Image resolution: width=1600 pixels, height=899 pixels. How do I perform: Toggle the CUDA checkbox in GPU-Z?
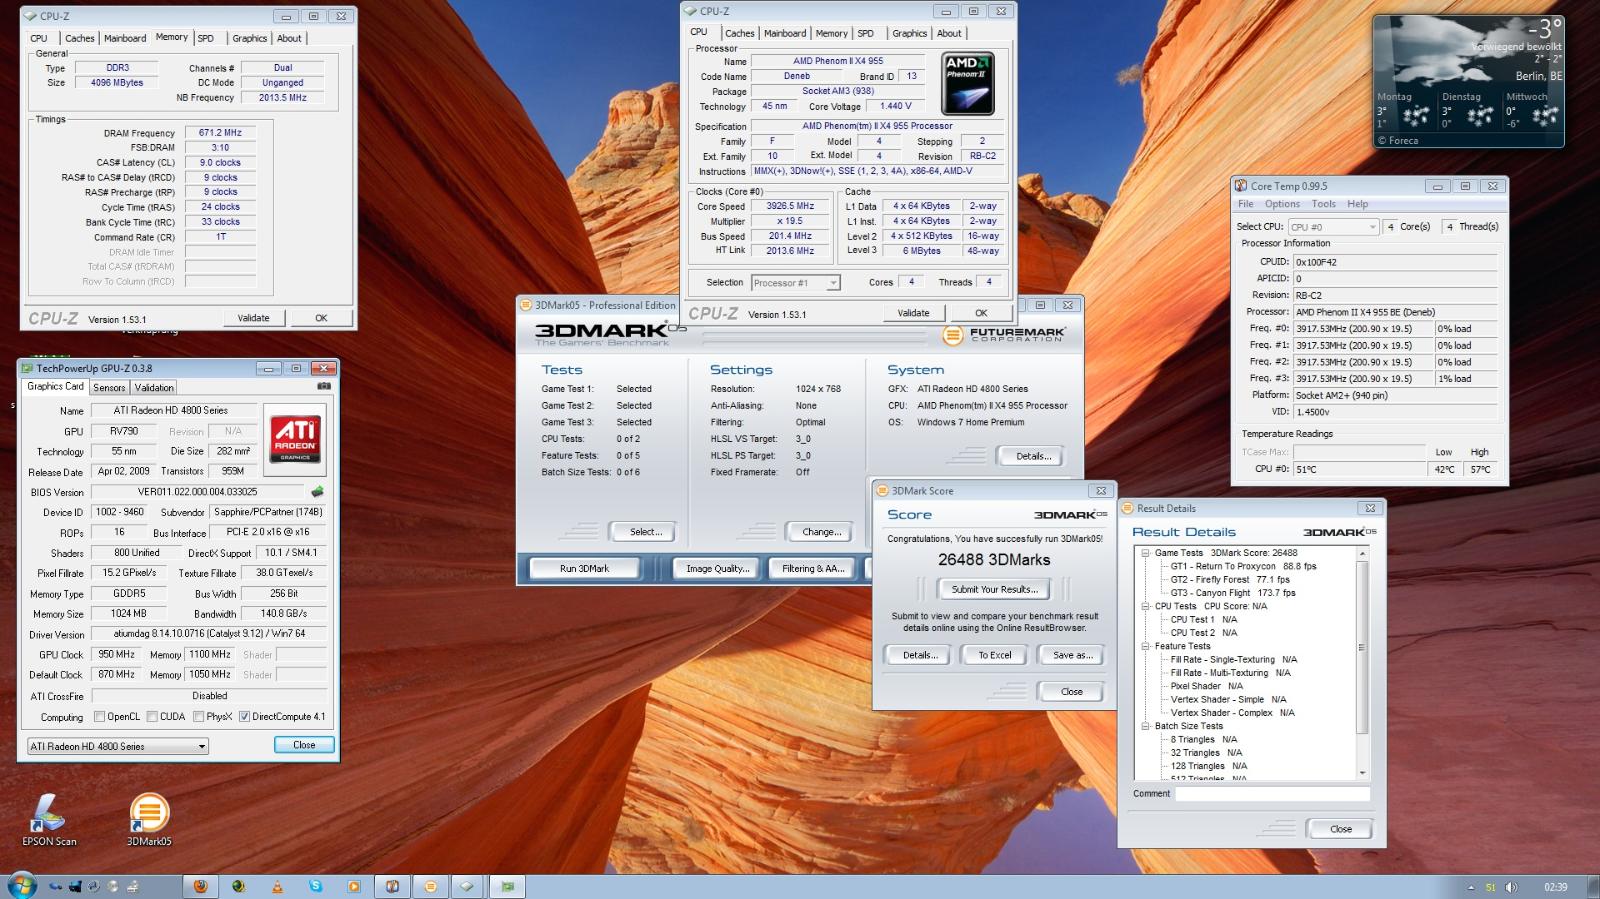[152, 716]
